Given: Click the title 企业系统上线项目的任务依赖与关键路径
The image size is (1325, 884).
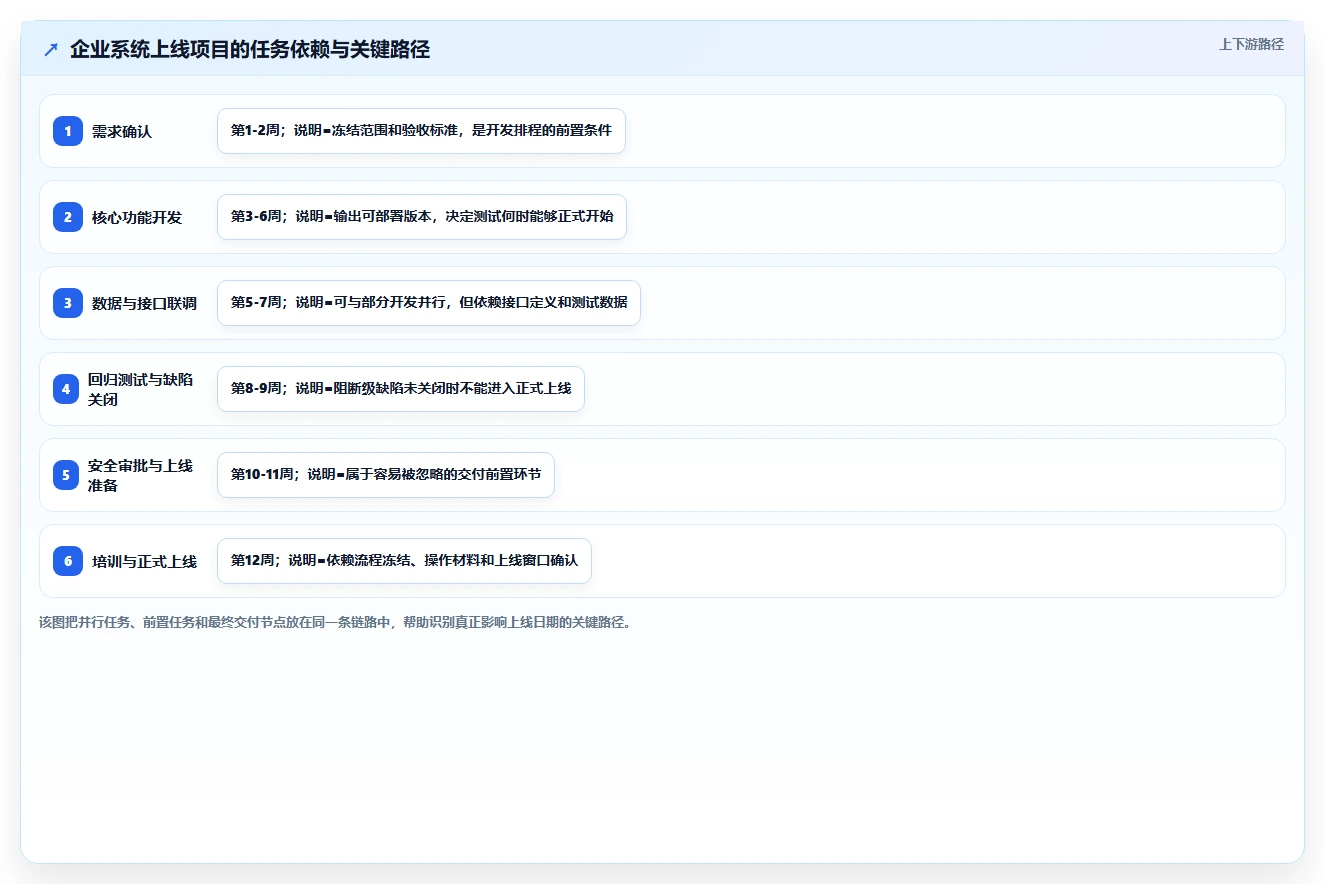Looking at the screenshot, I should 250,50.
